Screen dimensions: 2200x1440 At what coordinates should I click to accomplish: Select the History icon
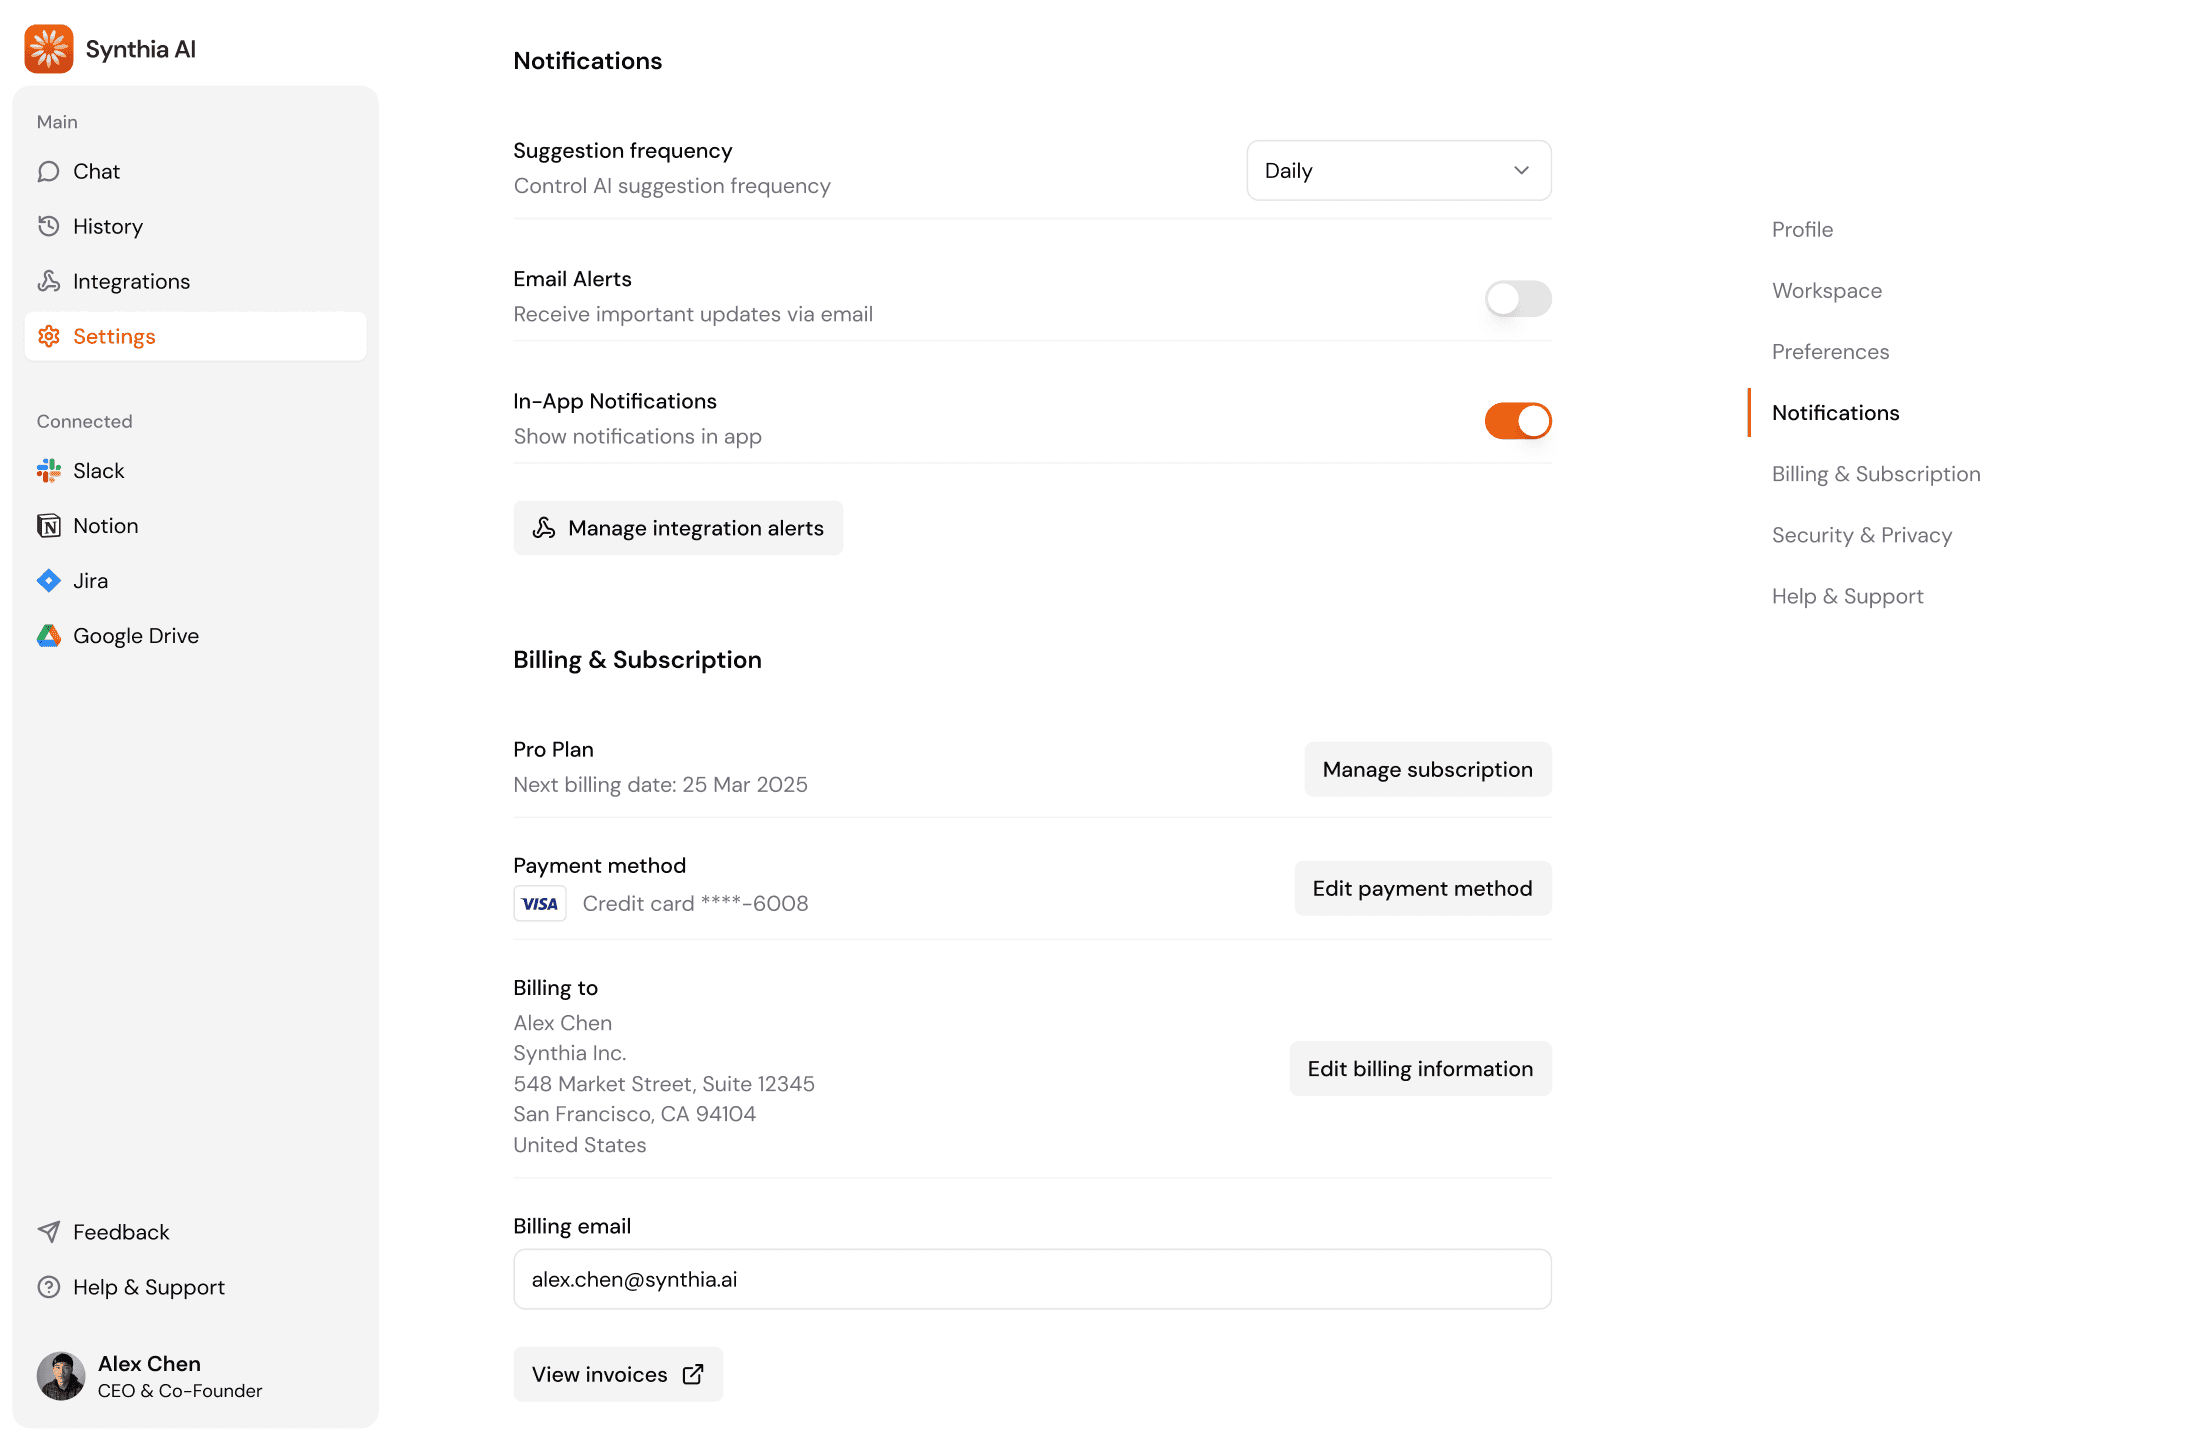point(49,226)
